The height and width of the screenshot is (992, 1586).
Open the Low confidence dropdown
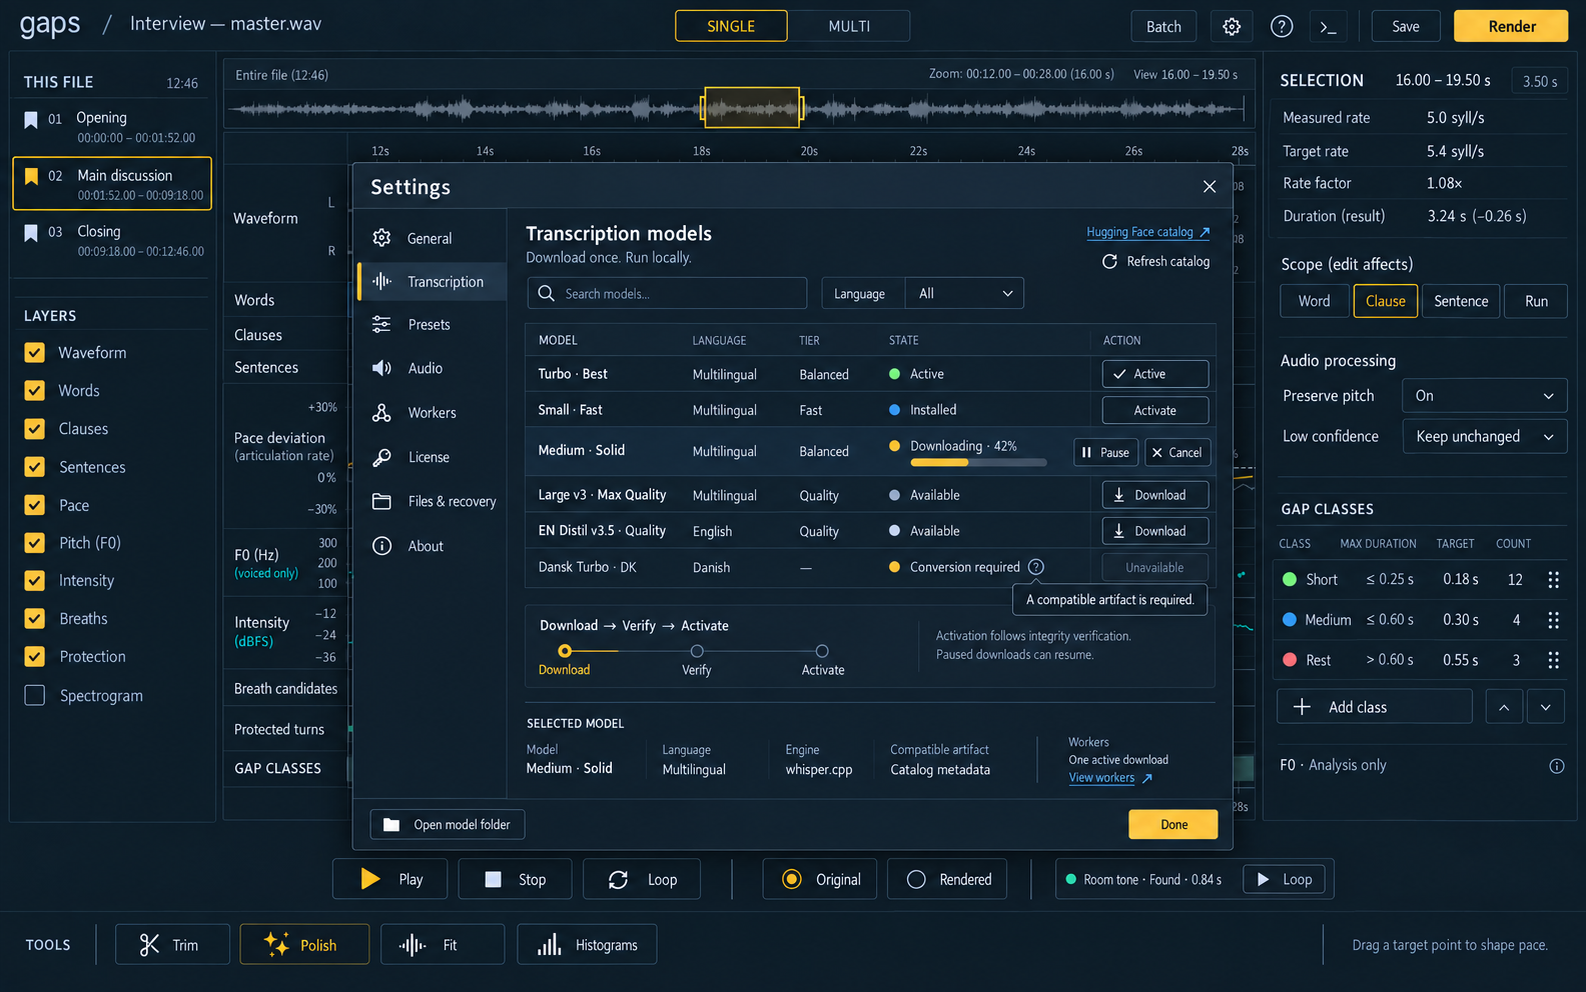point(1484,436)
